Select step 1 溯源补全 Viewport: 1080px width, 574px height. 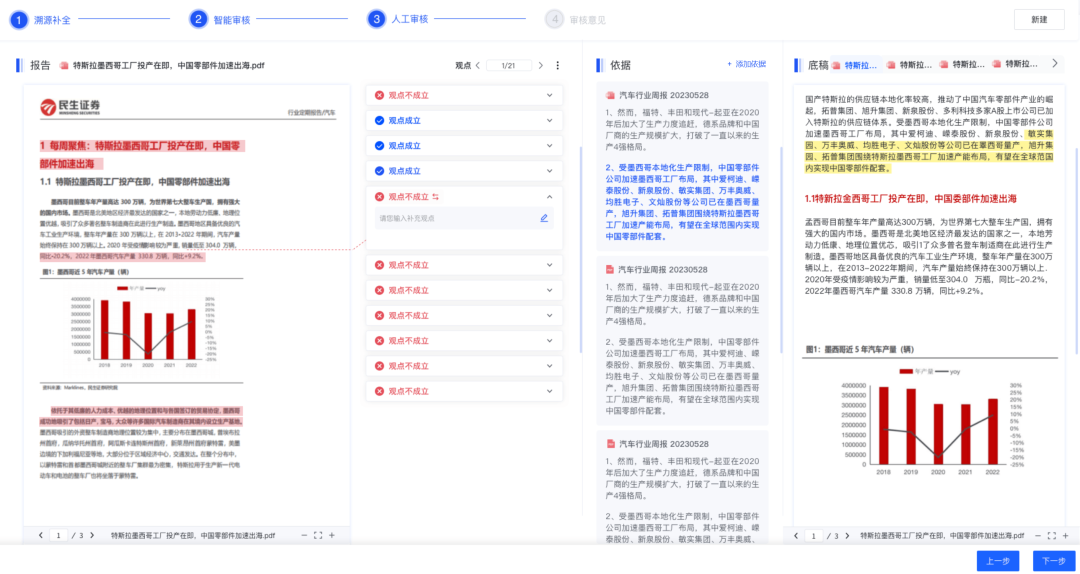[x=40, y=19]
